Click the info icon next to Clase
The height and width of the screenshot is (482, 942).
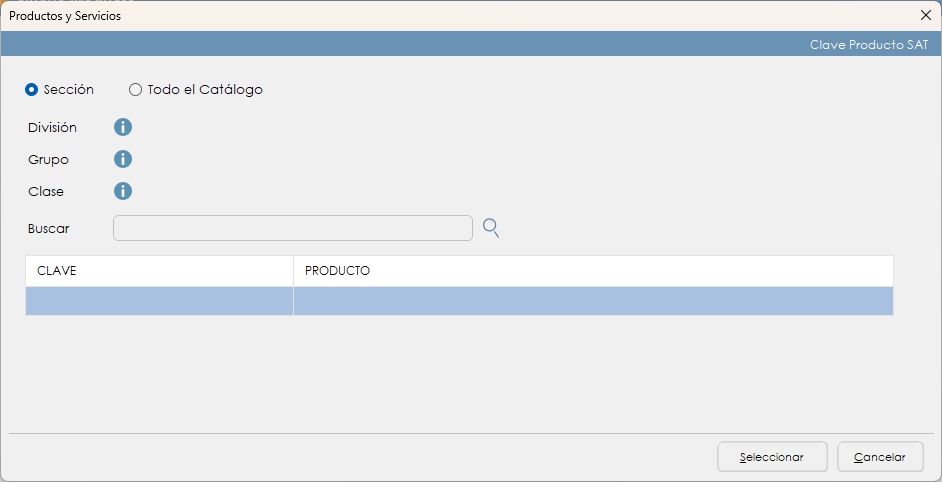[123, 191]
